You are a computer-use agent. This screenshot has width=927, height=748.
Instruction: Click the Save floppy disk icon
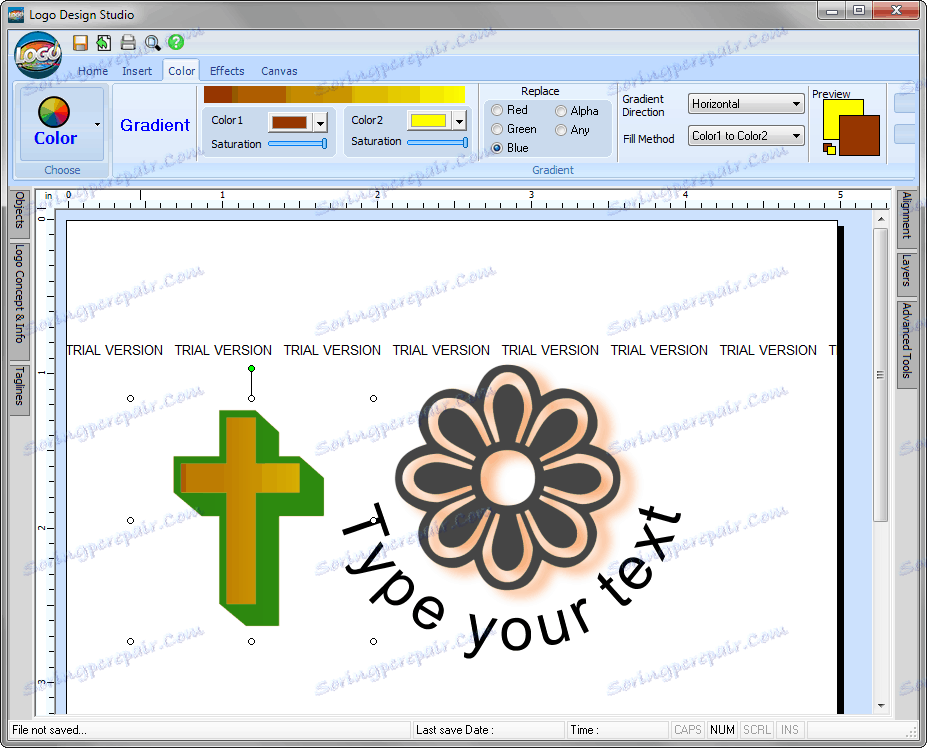(x=80, y=43)
